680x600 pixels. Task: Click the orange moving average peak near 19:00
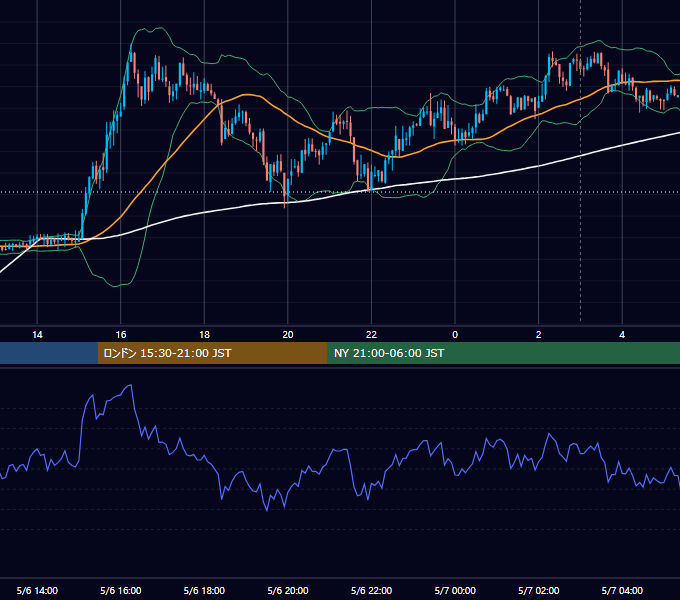tap(247, 95)
